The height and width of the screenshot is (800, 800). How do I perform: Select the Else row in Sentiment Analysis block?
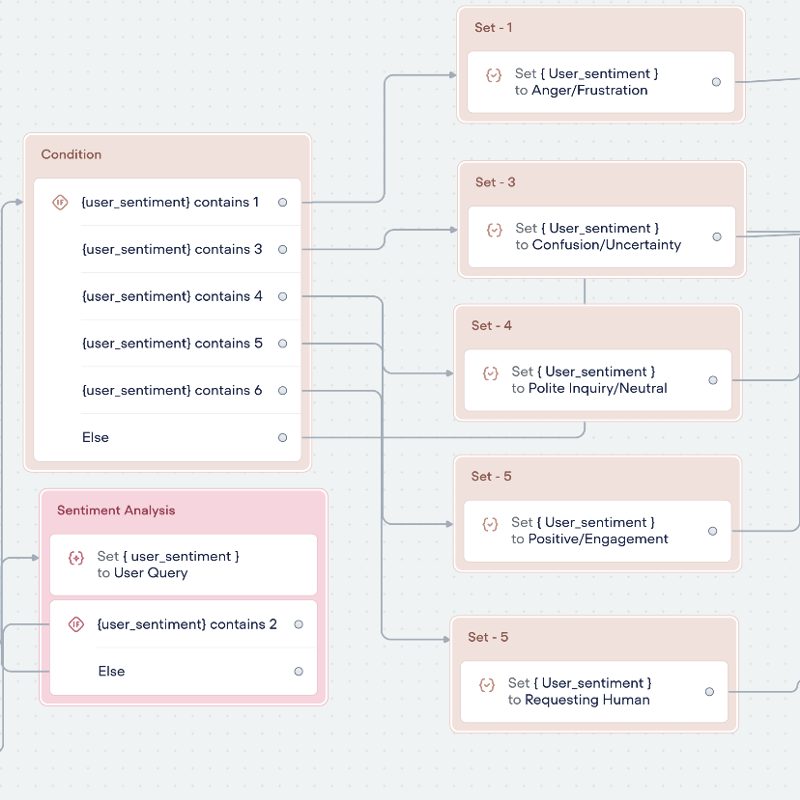(112, 671)
